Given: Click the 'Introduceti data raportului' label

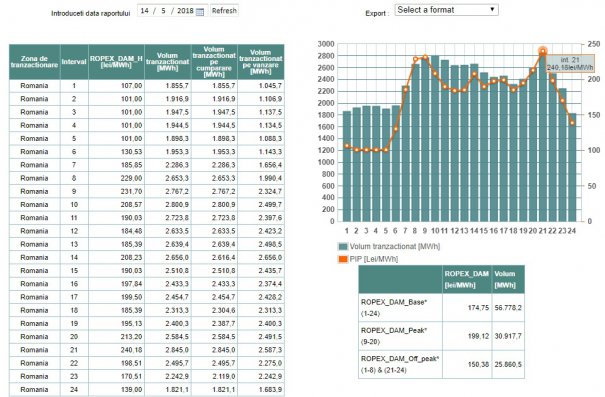Looking at the screenshot, I should coord(91,14).
